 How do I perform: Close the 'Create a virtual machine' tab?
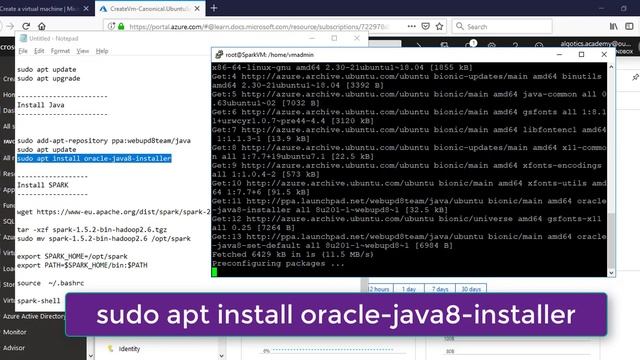86,9
